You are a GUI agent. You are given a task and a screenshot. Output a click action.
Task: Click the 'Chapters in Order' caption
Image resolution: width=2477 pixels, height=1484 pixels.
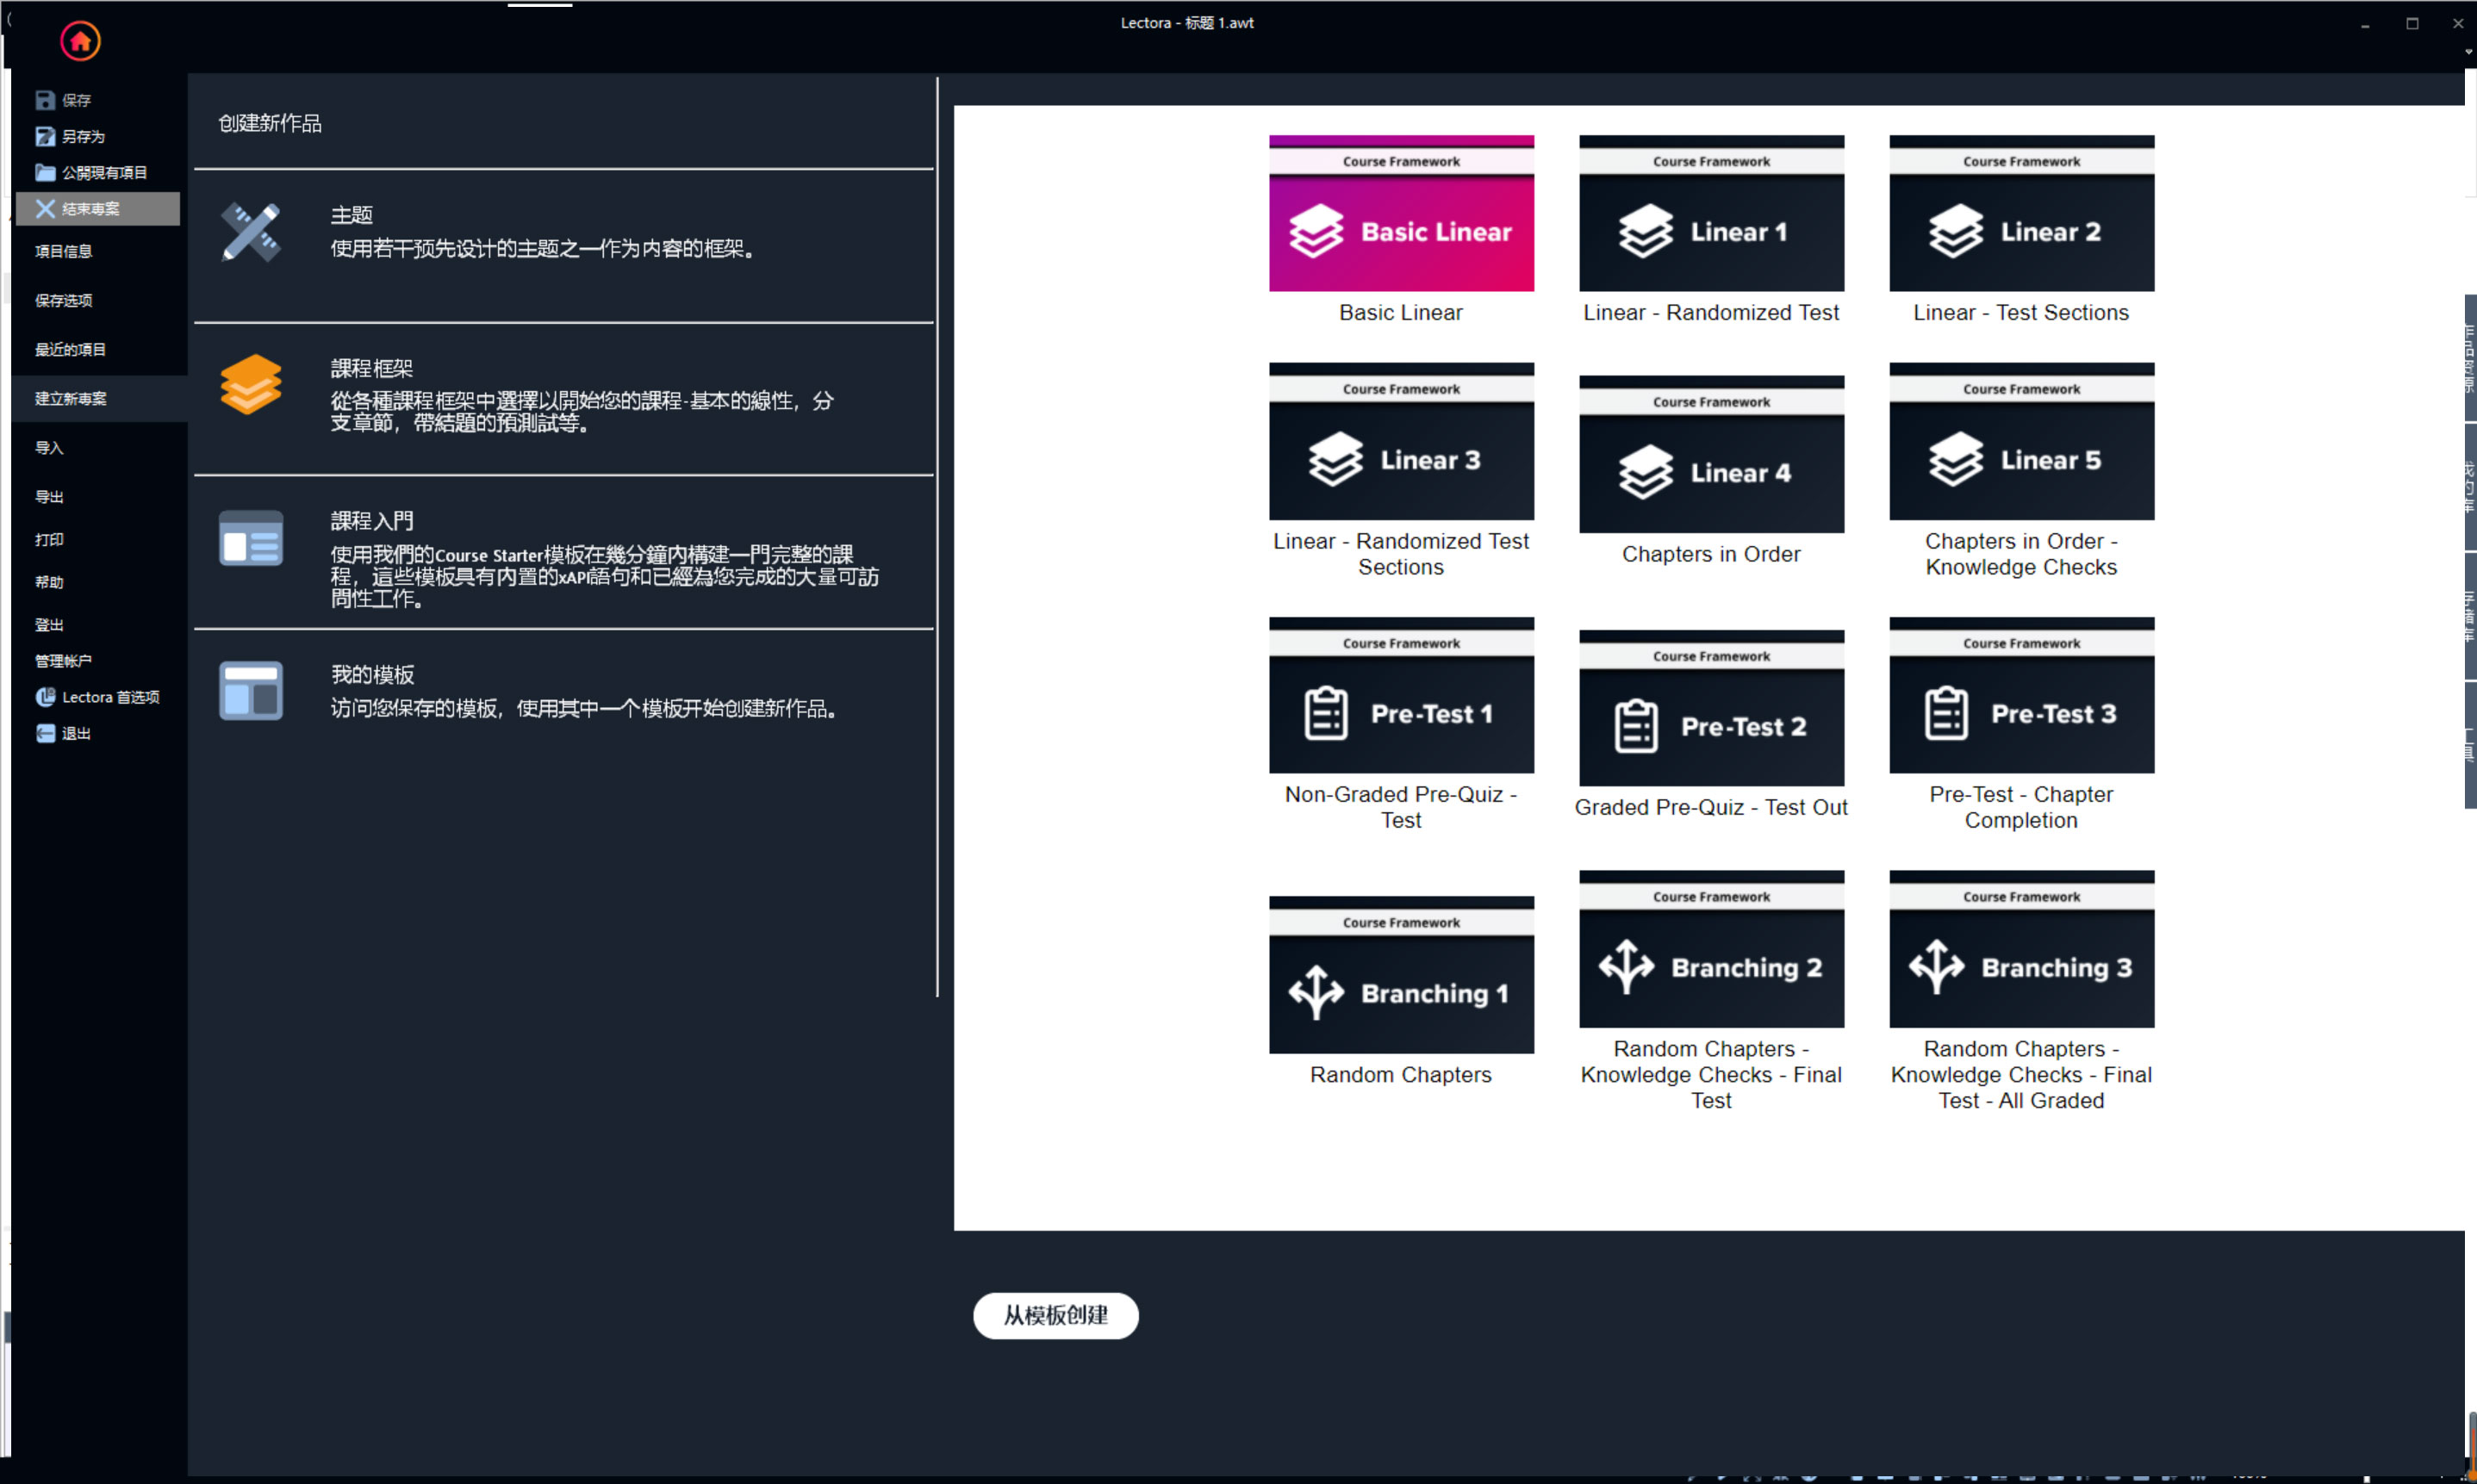[x=1711, y=554]
